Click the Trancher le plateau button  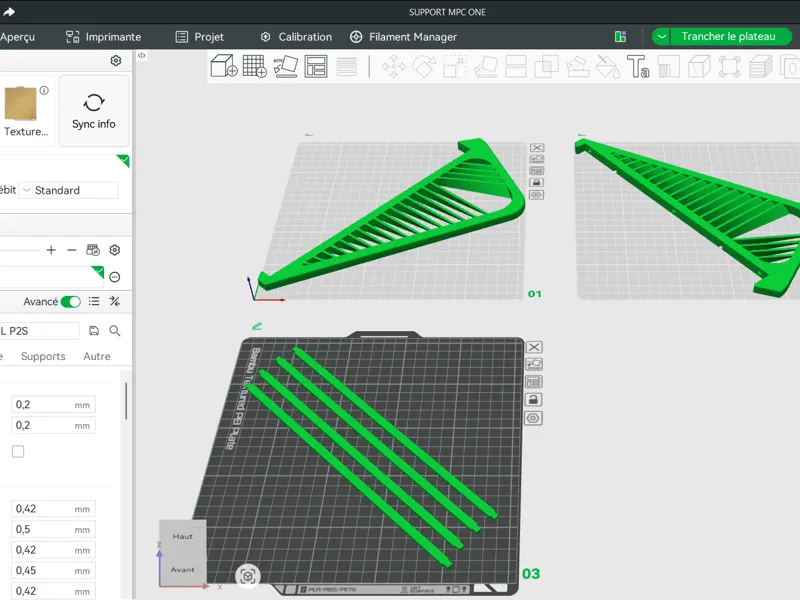point(729,37)
